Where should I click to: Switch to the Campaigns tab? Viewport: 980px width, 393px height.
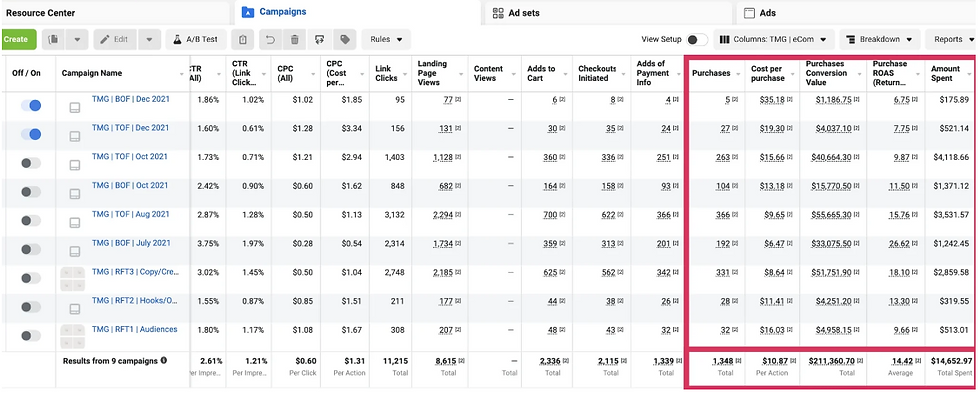pos(358,12)
